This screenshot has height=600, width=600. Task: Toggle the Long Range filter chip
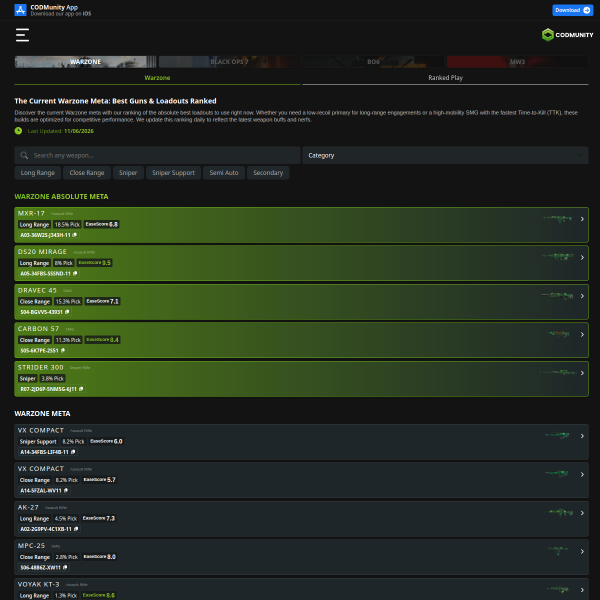pos(38,173)
